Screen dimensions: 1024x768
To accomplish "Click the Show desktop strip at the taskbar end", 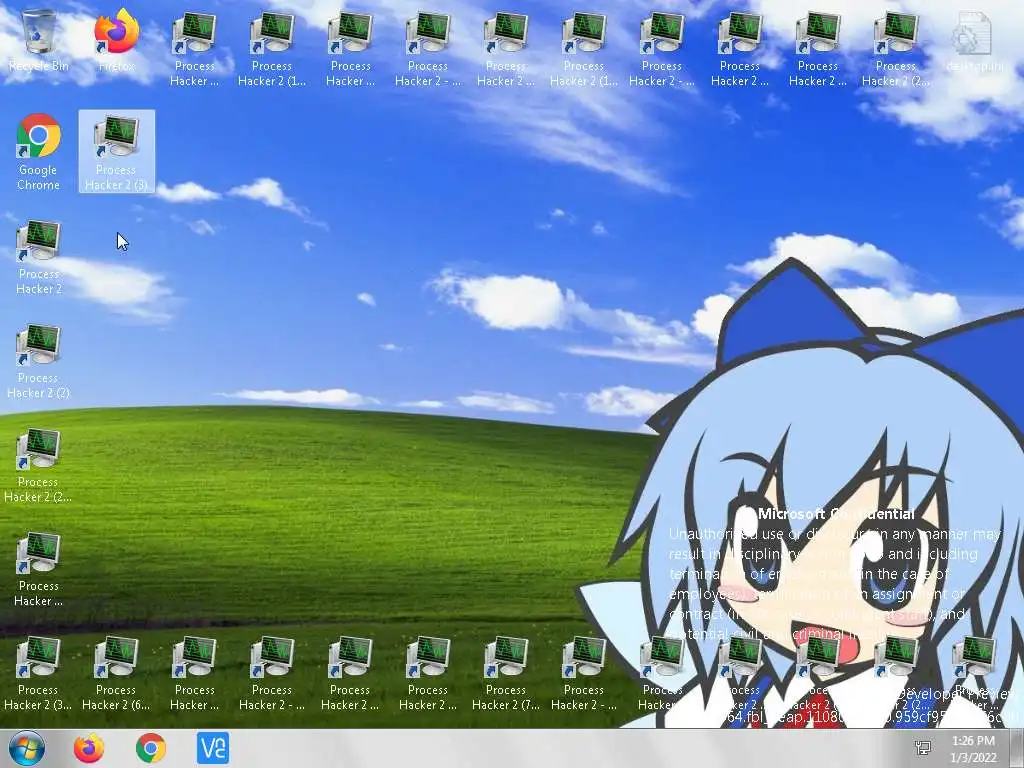I will [x=1018, y=748].
